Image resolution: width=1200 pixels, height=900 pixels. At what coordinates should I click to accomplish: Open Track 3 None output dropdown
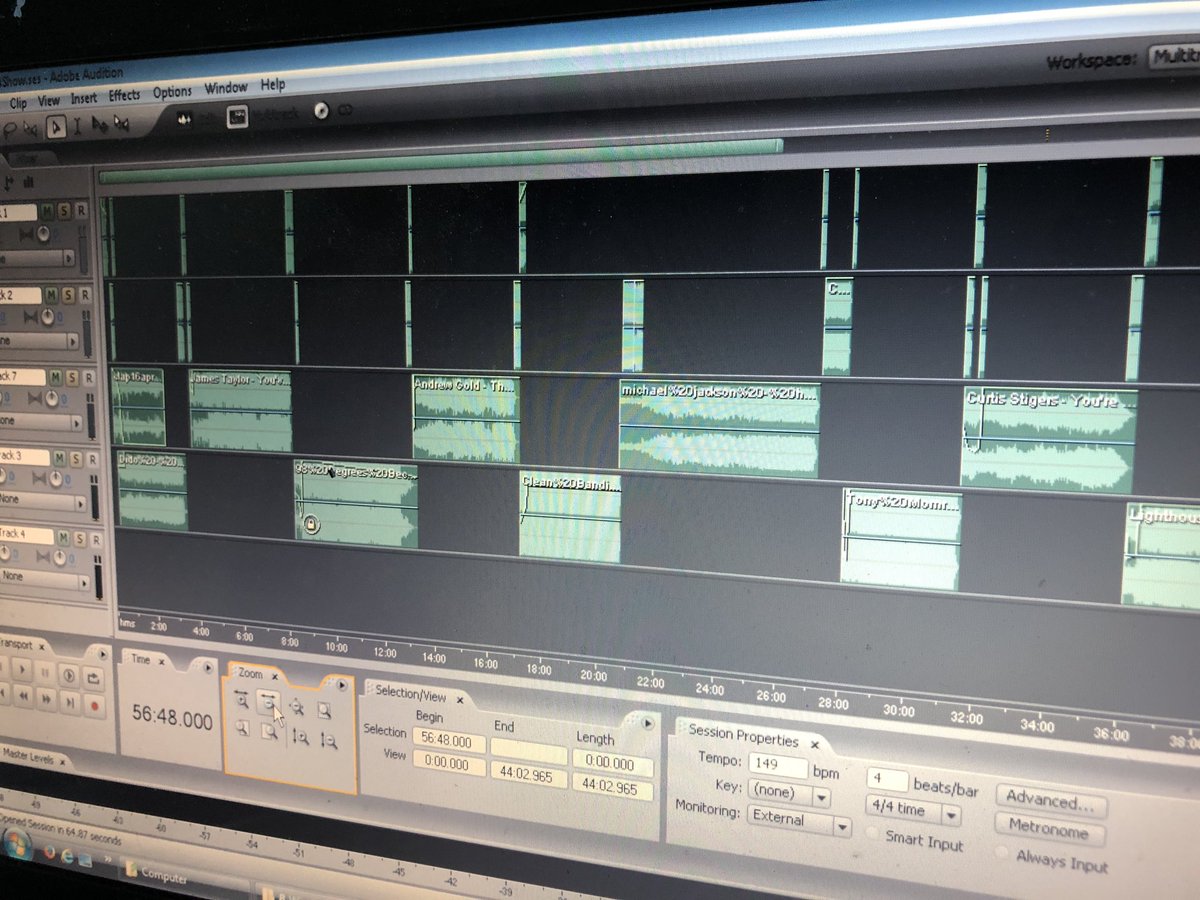pos(80,504)
